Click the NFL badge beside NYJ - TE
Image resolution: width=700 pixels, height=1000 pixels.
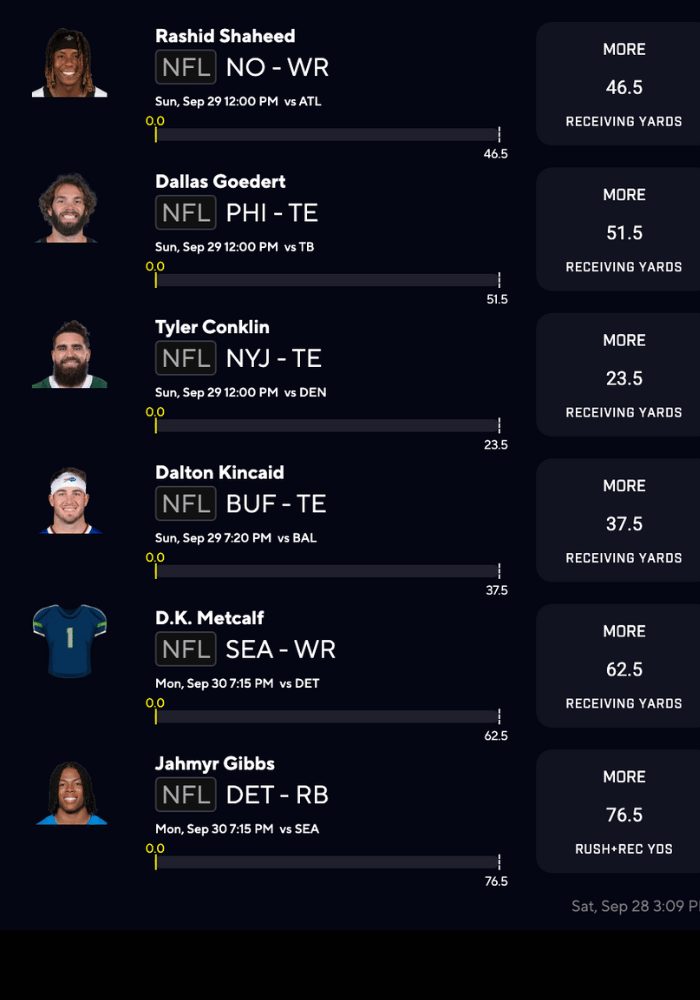(x=186, y=358)
